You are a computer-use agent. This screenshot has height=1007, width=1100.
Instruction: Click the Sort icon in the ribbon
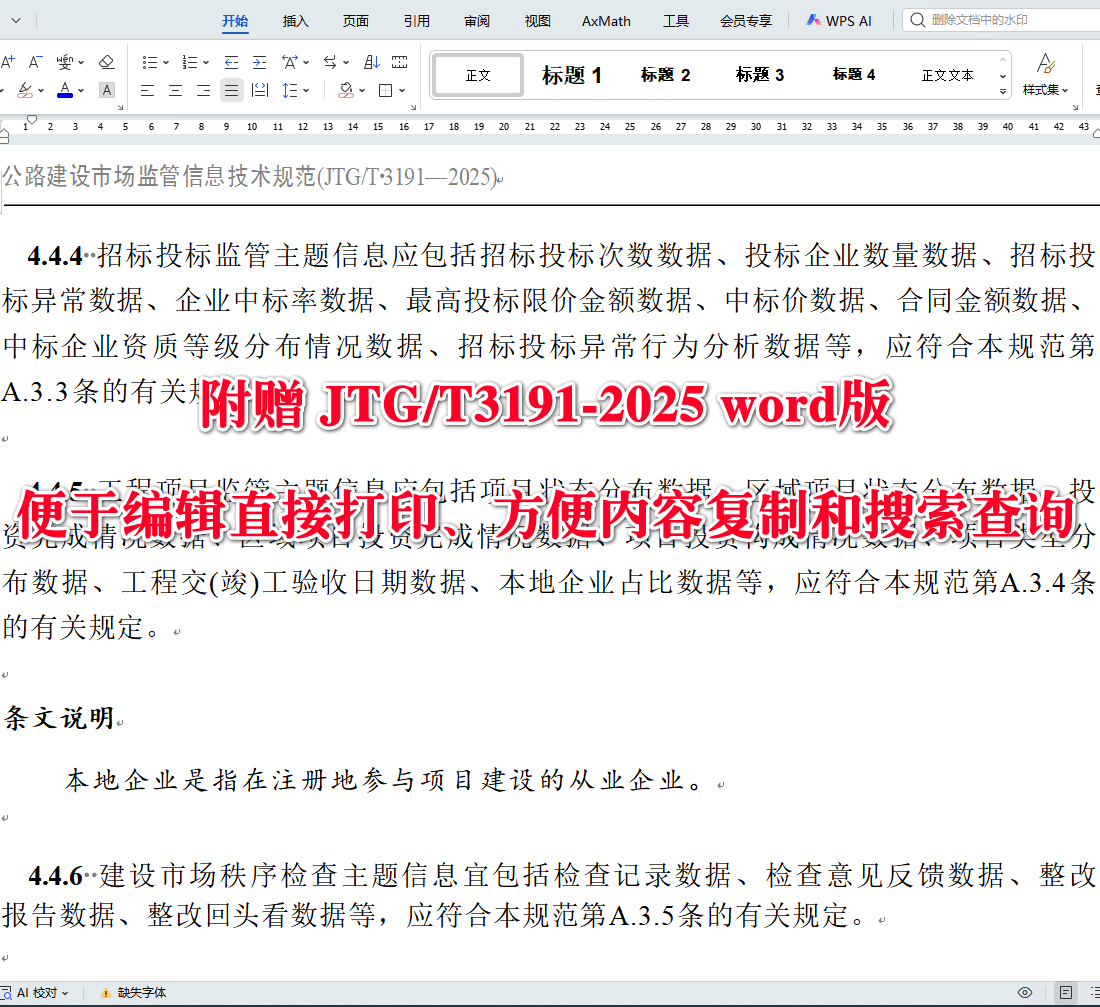(x=370, y=61)
